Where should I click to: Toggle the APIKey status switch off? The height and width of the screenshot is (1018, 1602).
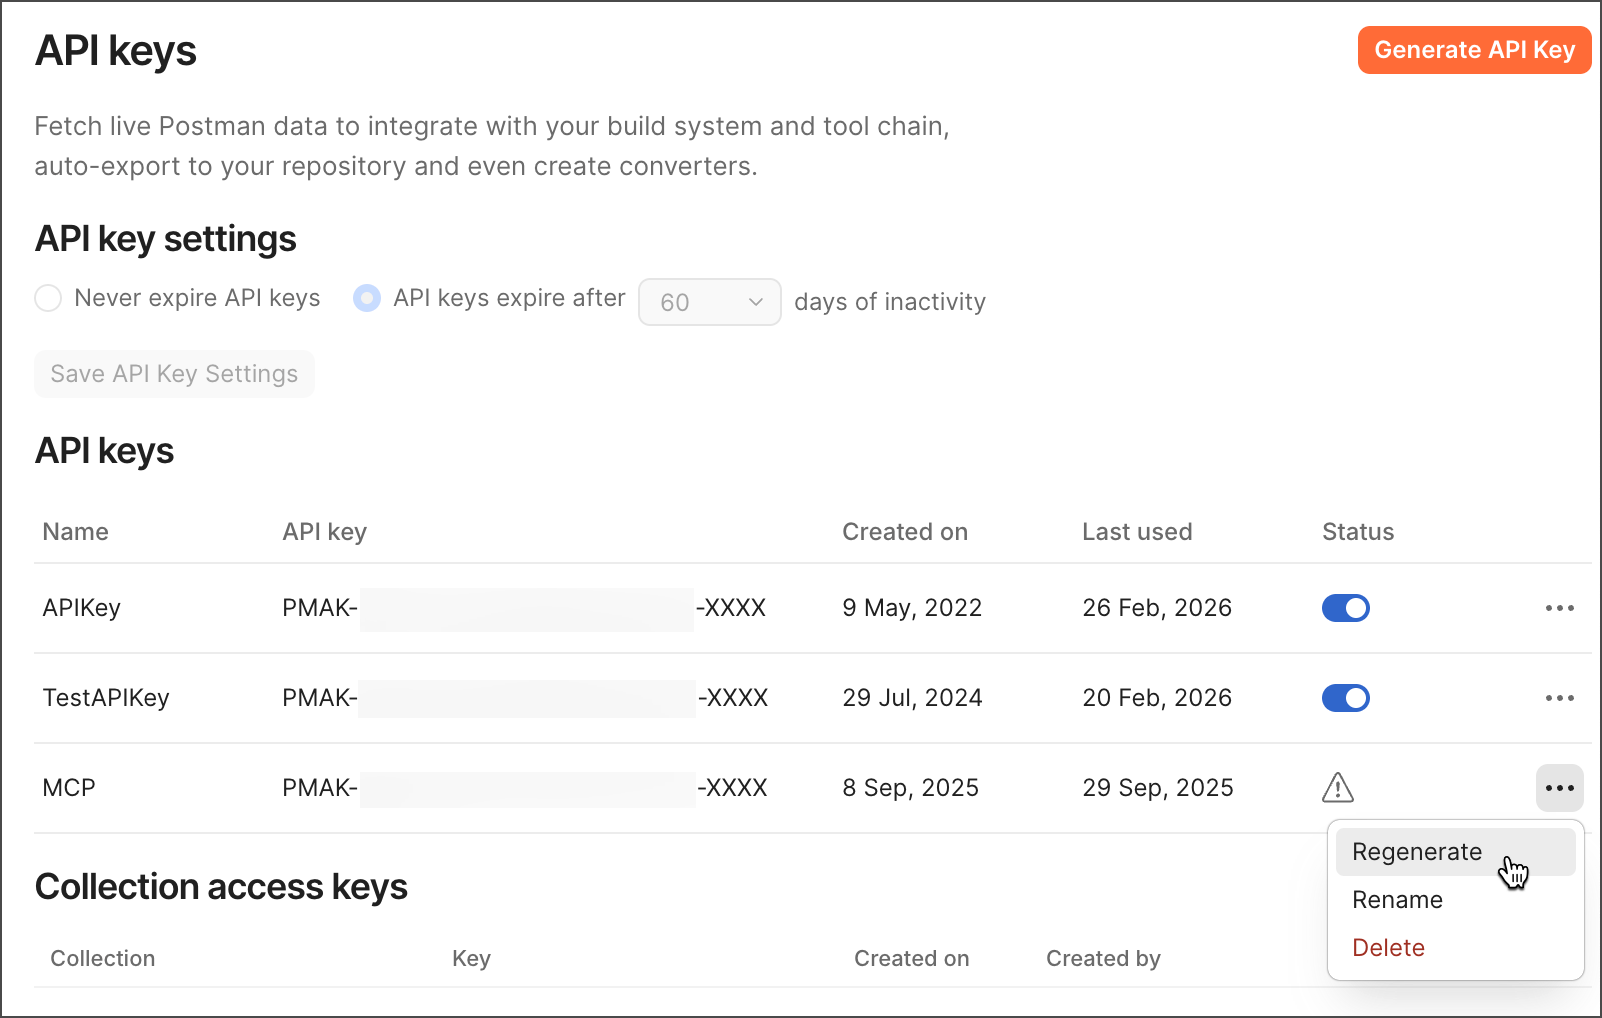pyautogui.click(x=1345, y=608)
